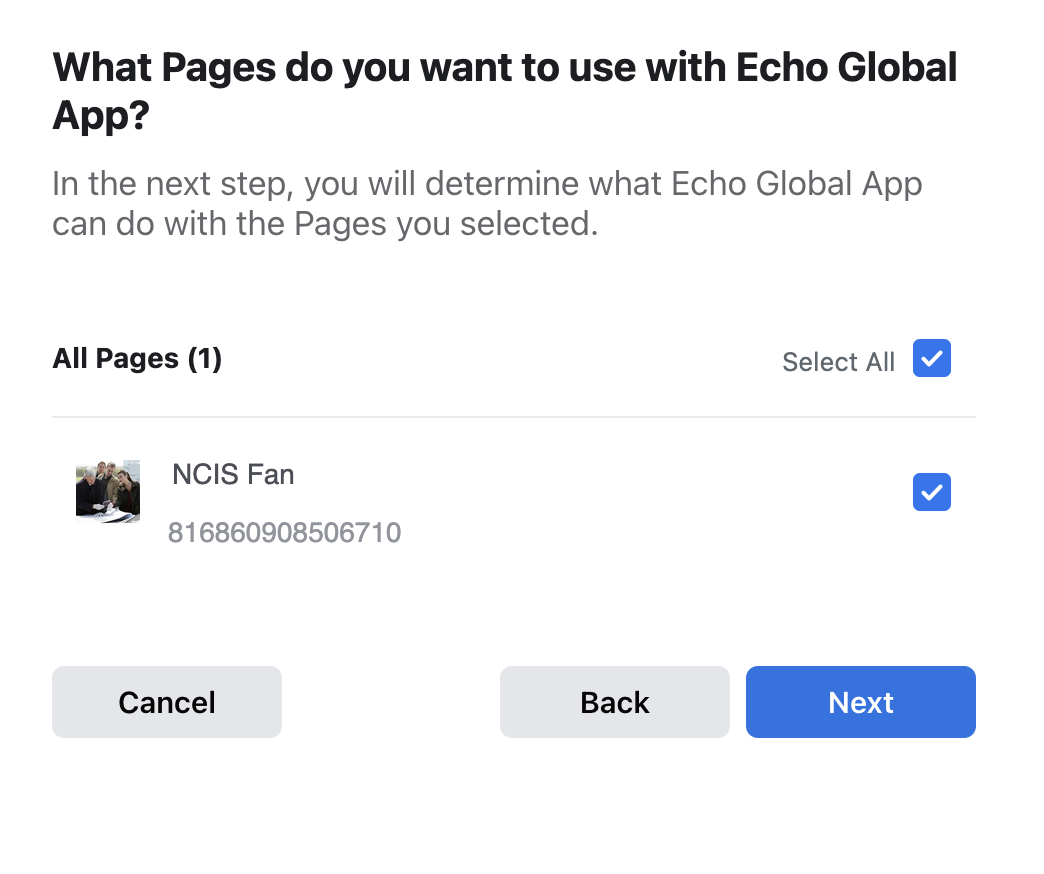Open the NCIS Fan profile thumbnail
1044x874 pixels.
coord(108,491)
